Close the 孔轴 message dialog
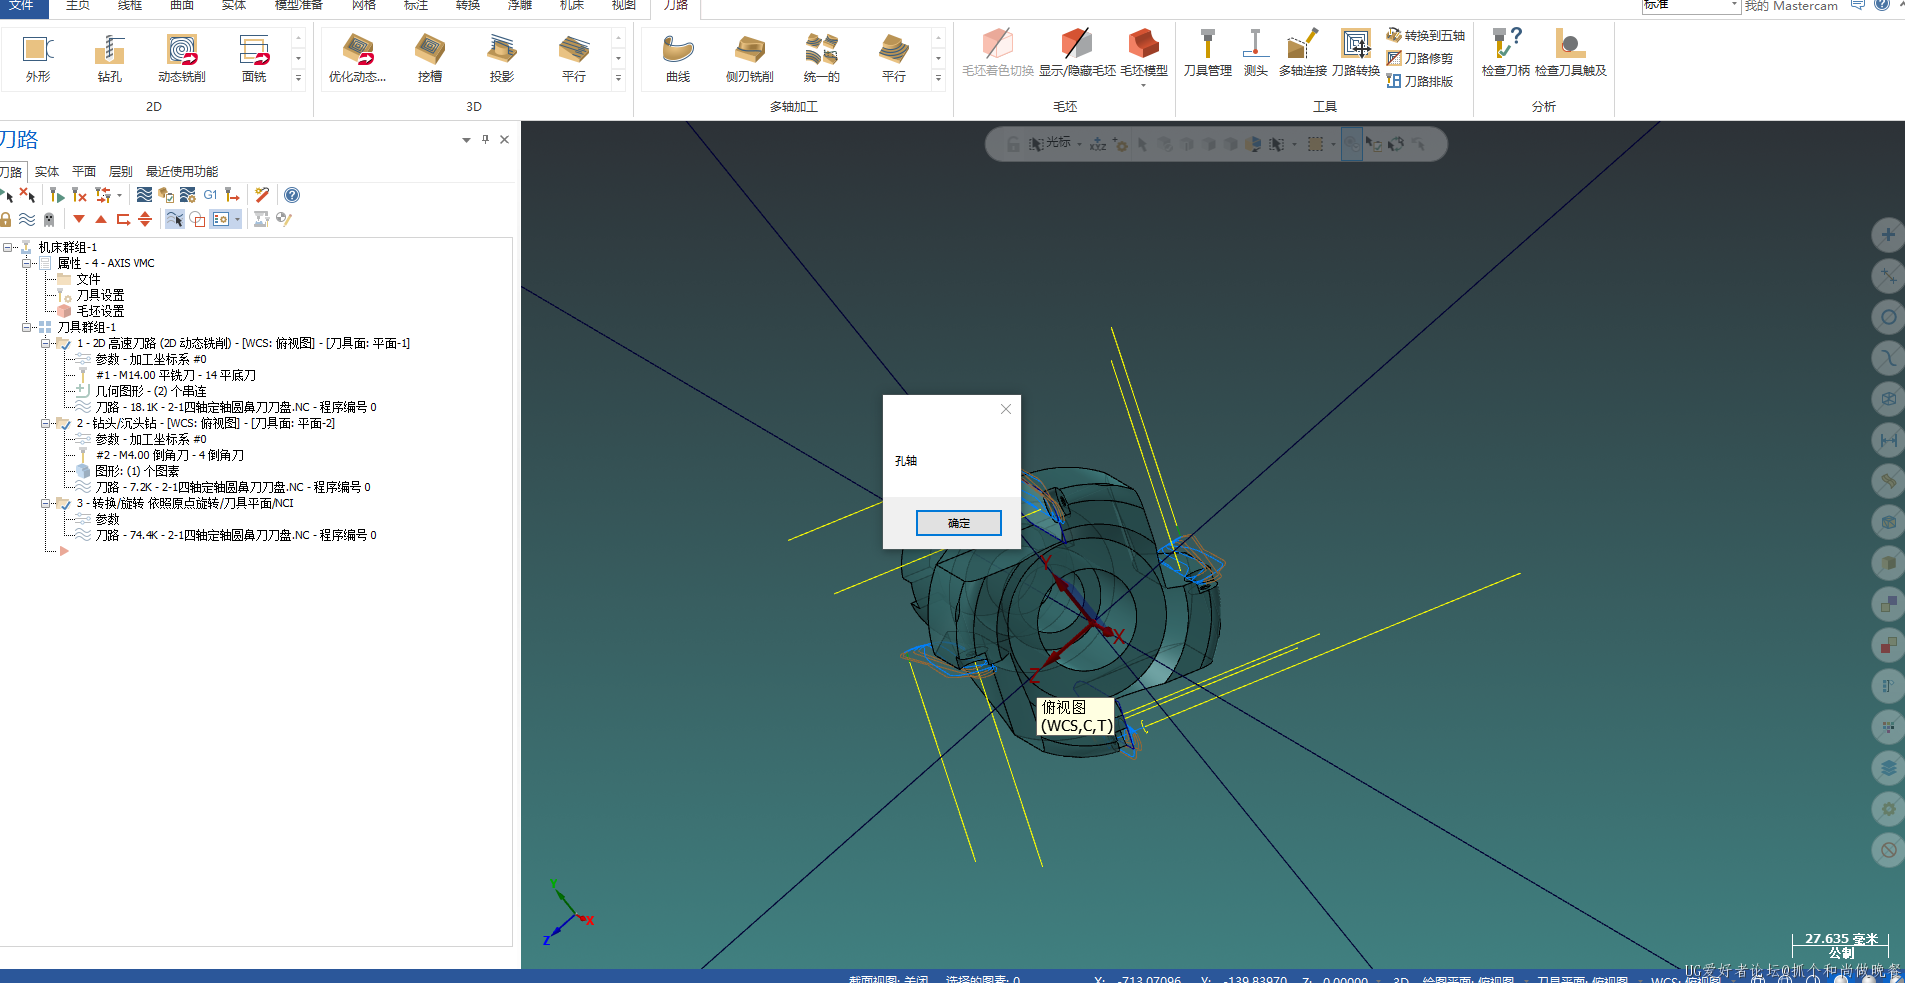 1006,409
